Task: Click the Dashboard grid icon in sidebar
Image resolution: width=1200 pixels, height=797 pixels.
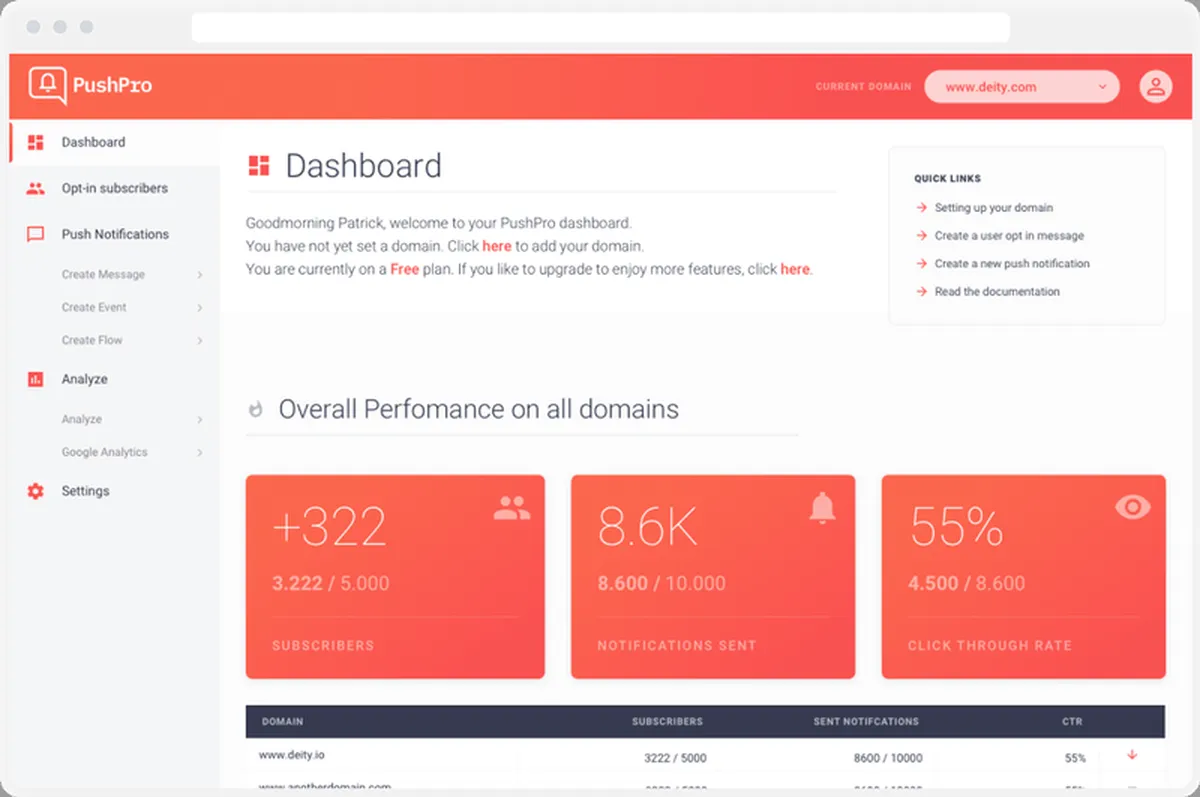Action: 36,142
